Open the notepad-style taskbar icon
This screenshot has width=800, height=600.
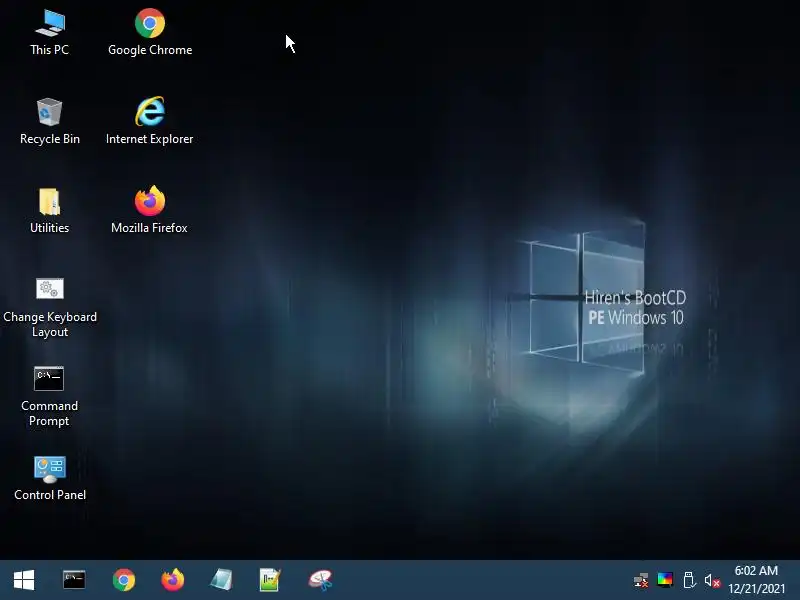[x=221, y=580]
